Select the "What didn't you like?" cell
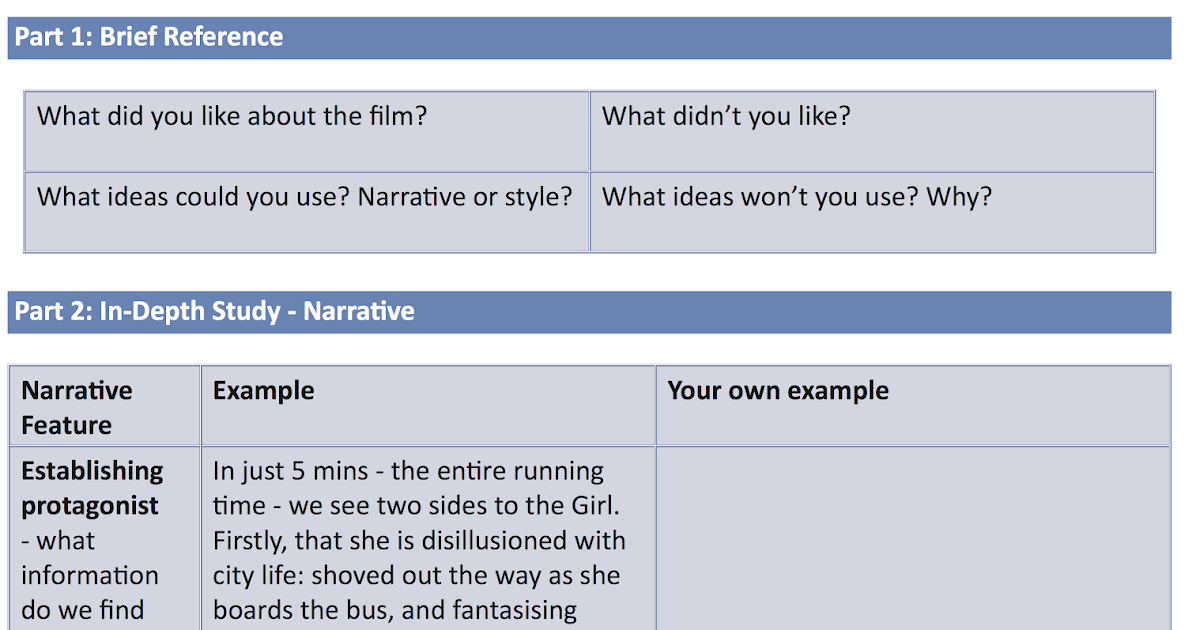The height and width of the screenshot is (630, 1200). point(871,130)
